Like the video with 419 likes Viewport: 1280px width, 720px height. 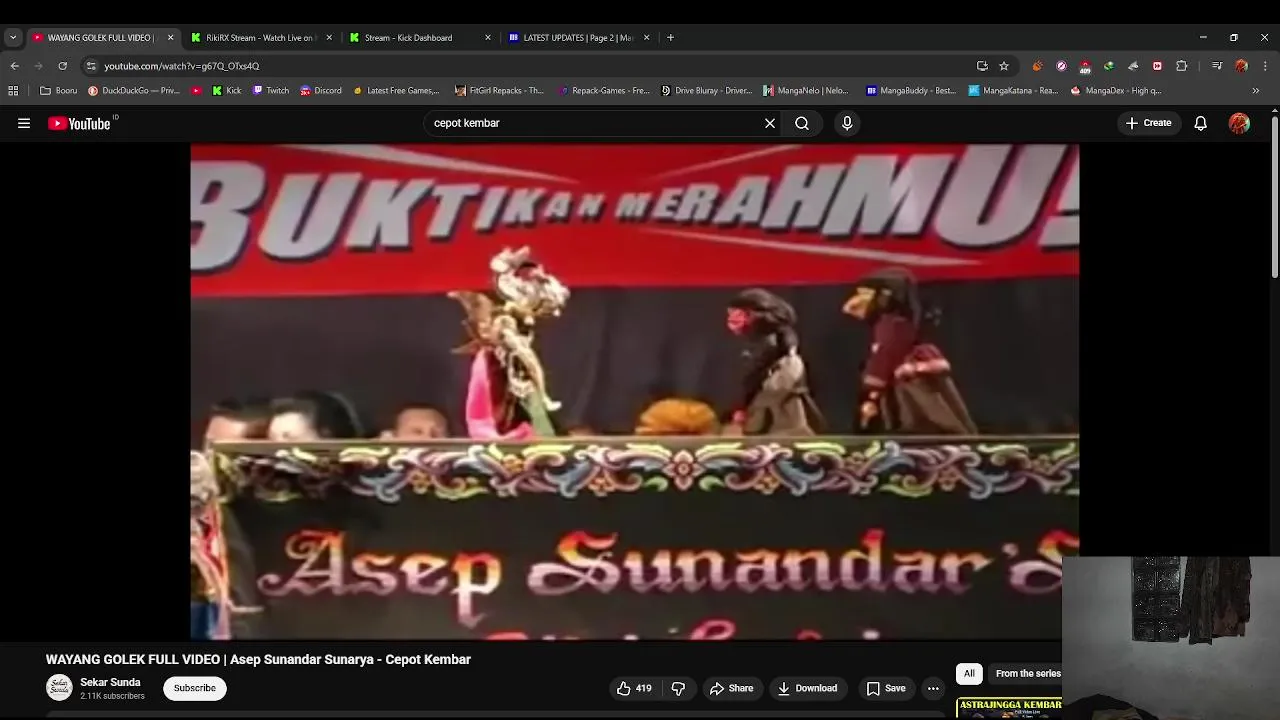(x=633, y=688)
